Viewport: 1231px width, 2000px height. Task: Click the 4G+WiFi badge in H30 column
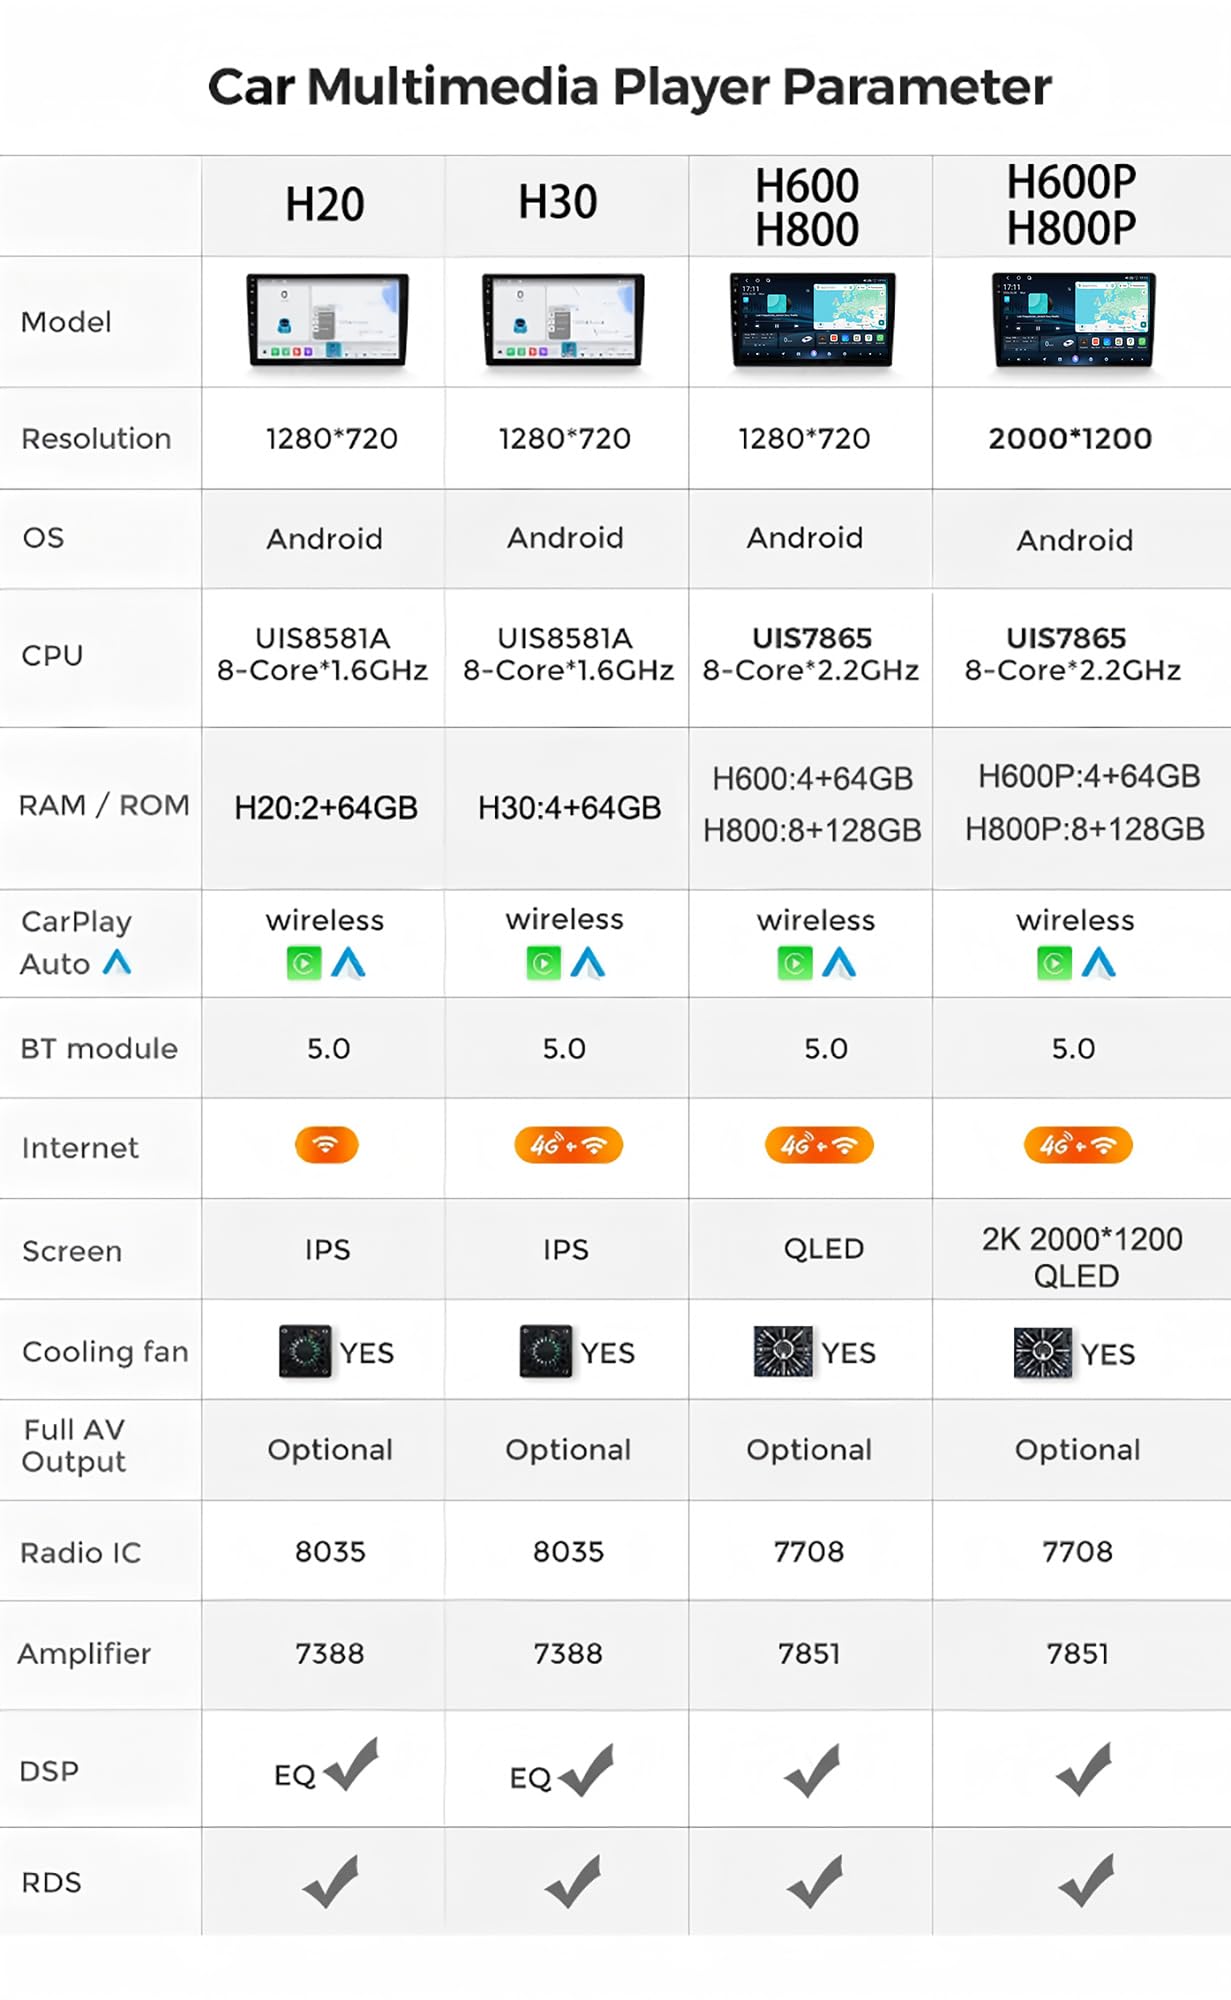[568, 1145]
